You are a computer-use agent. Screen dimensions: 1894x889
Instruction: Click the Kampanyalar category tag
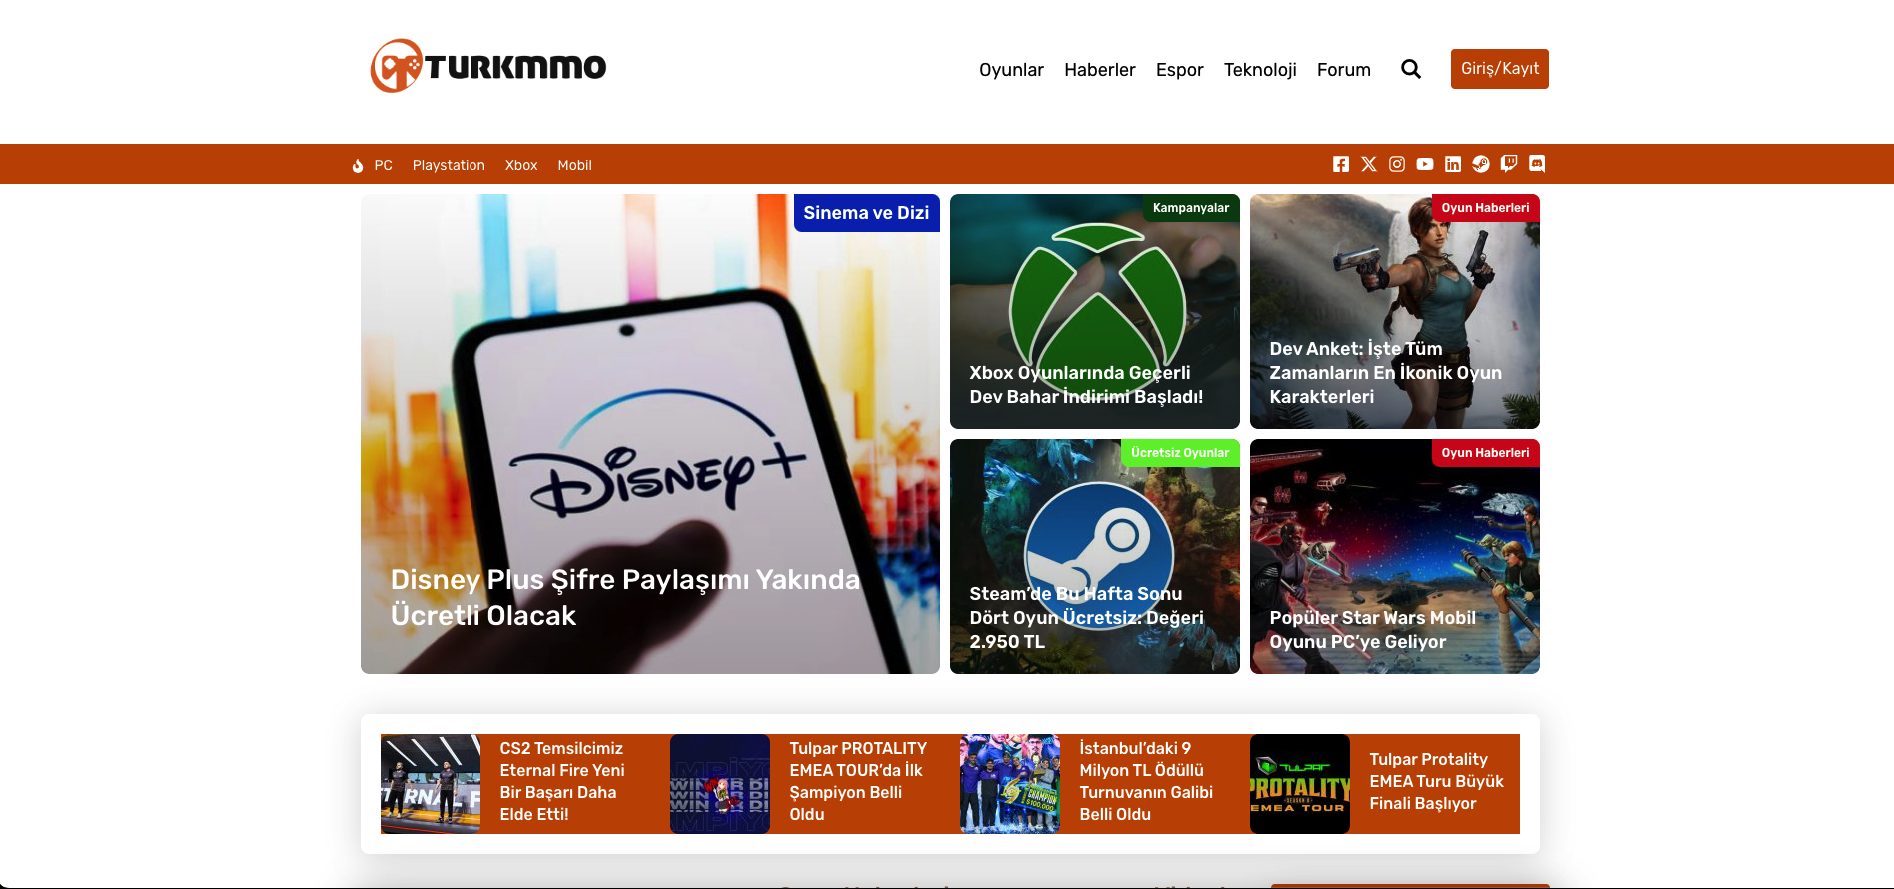(1190, 208)
